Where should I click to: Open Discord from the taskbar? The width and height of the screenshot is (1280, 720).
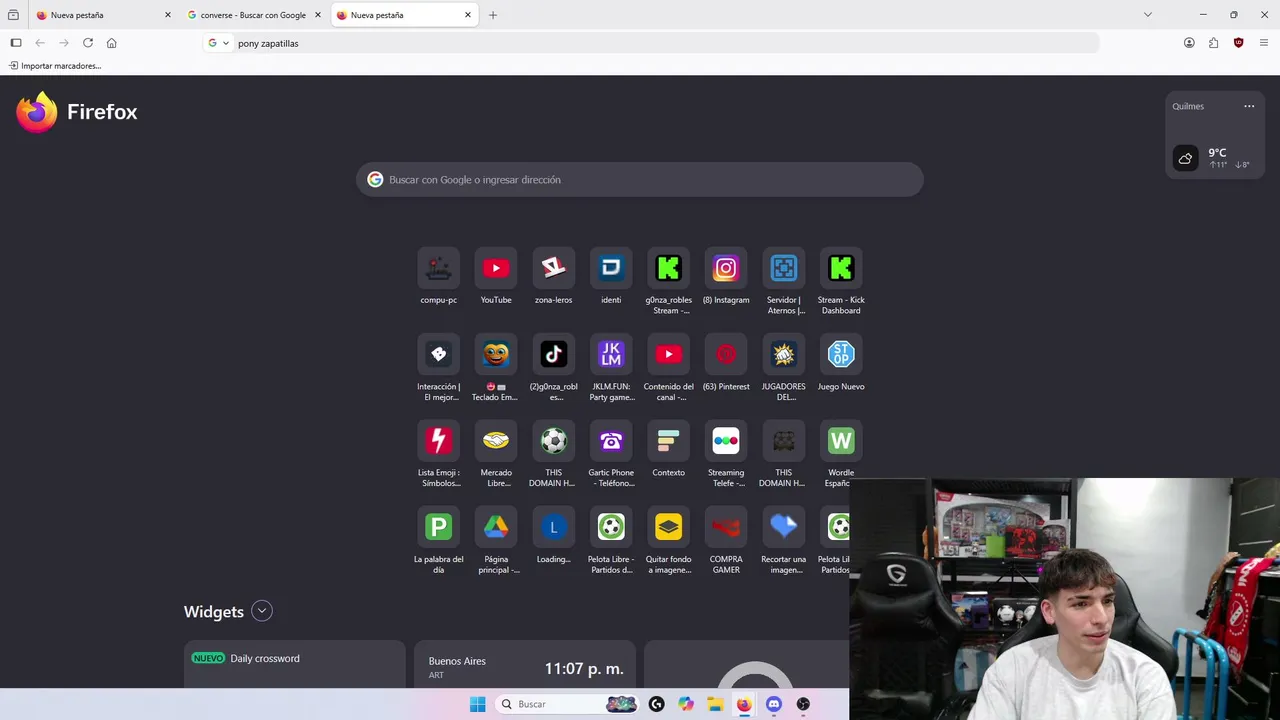coord(773,704)
